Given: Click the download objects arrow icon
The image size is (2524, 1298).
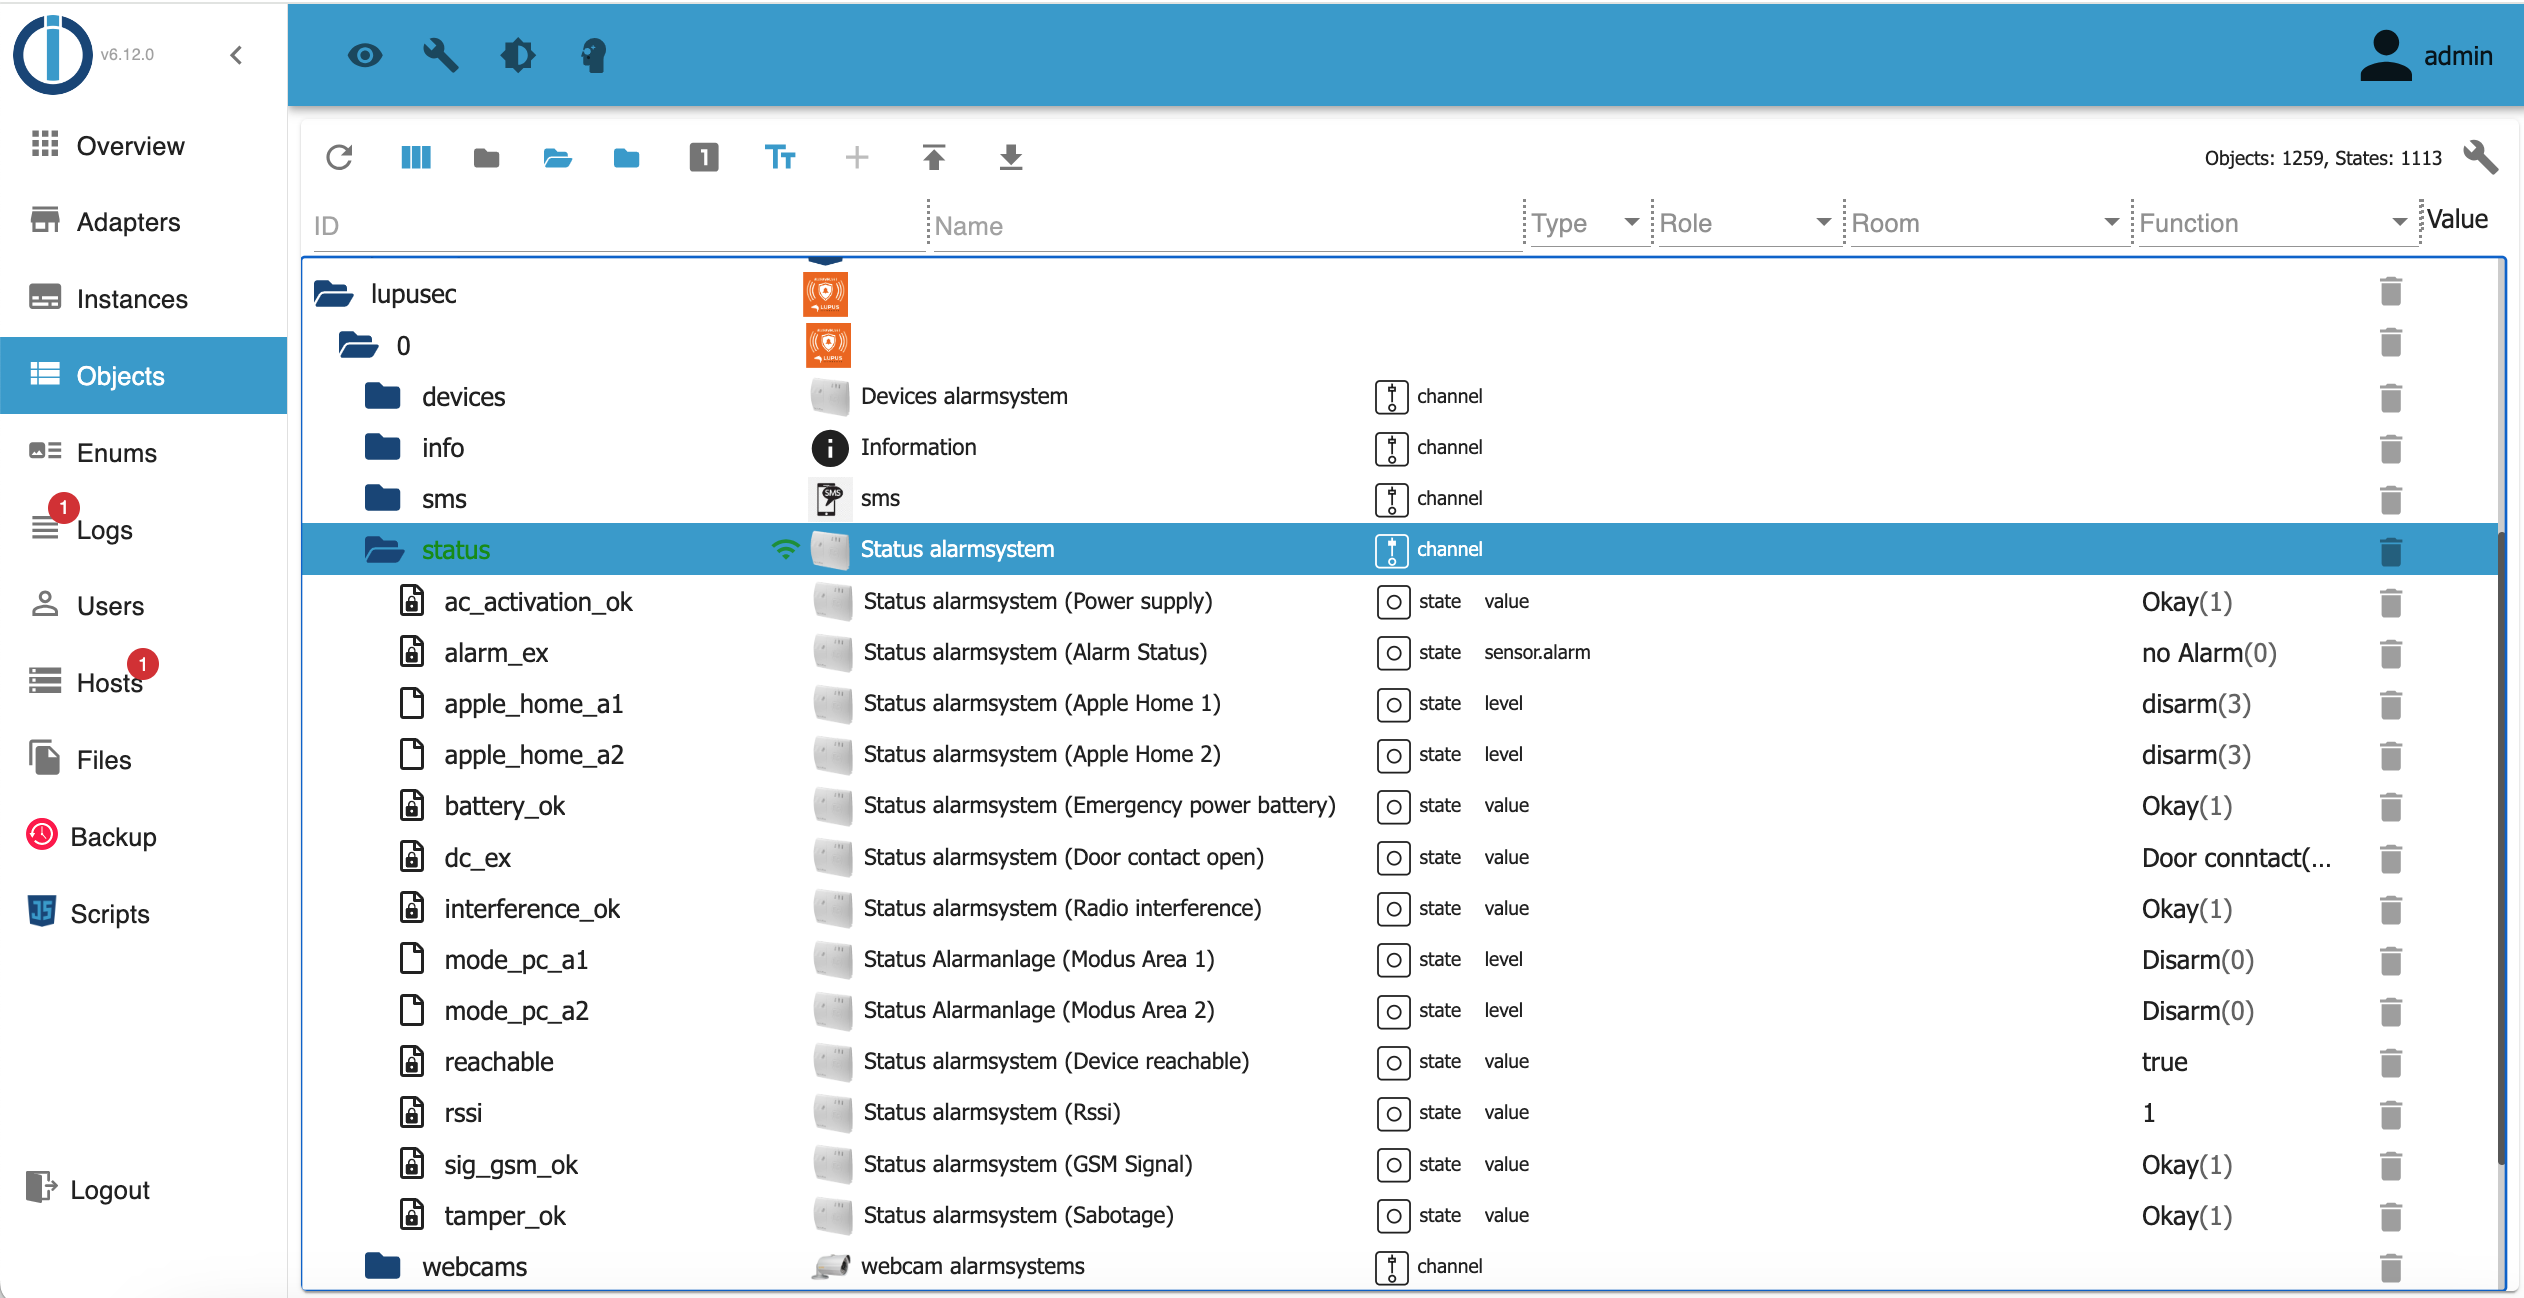Looking at the screenshot, I should click(x=1010, y=157).
